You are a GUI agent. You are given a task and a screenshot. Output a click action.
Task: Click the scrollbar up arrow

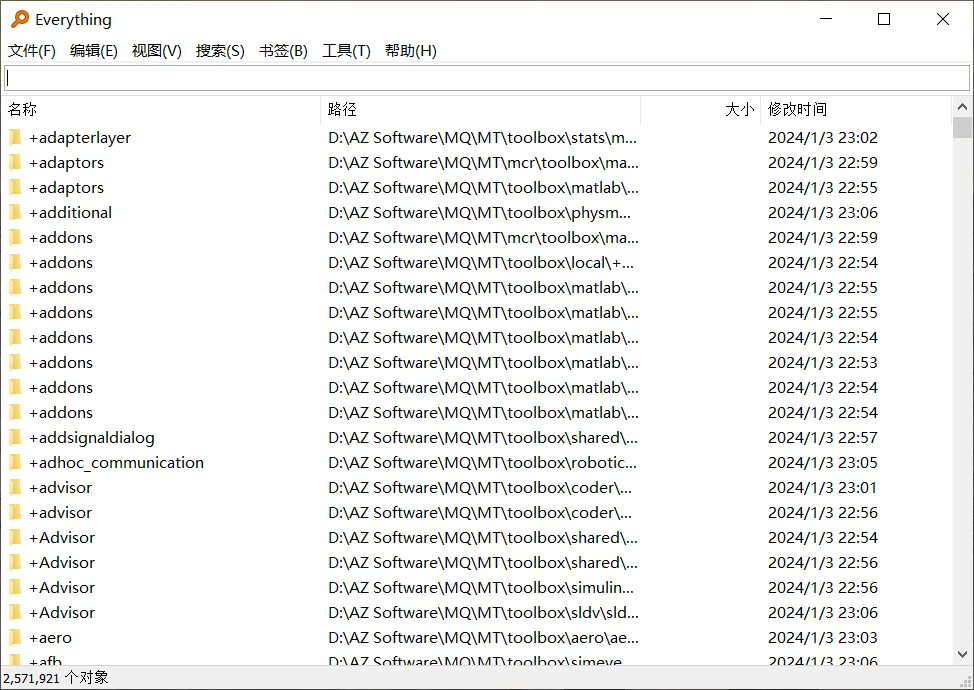pos(962,107)
